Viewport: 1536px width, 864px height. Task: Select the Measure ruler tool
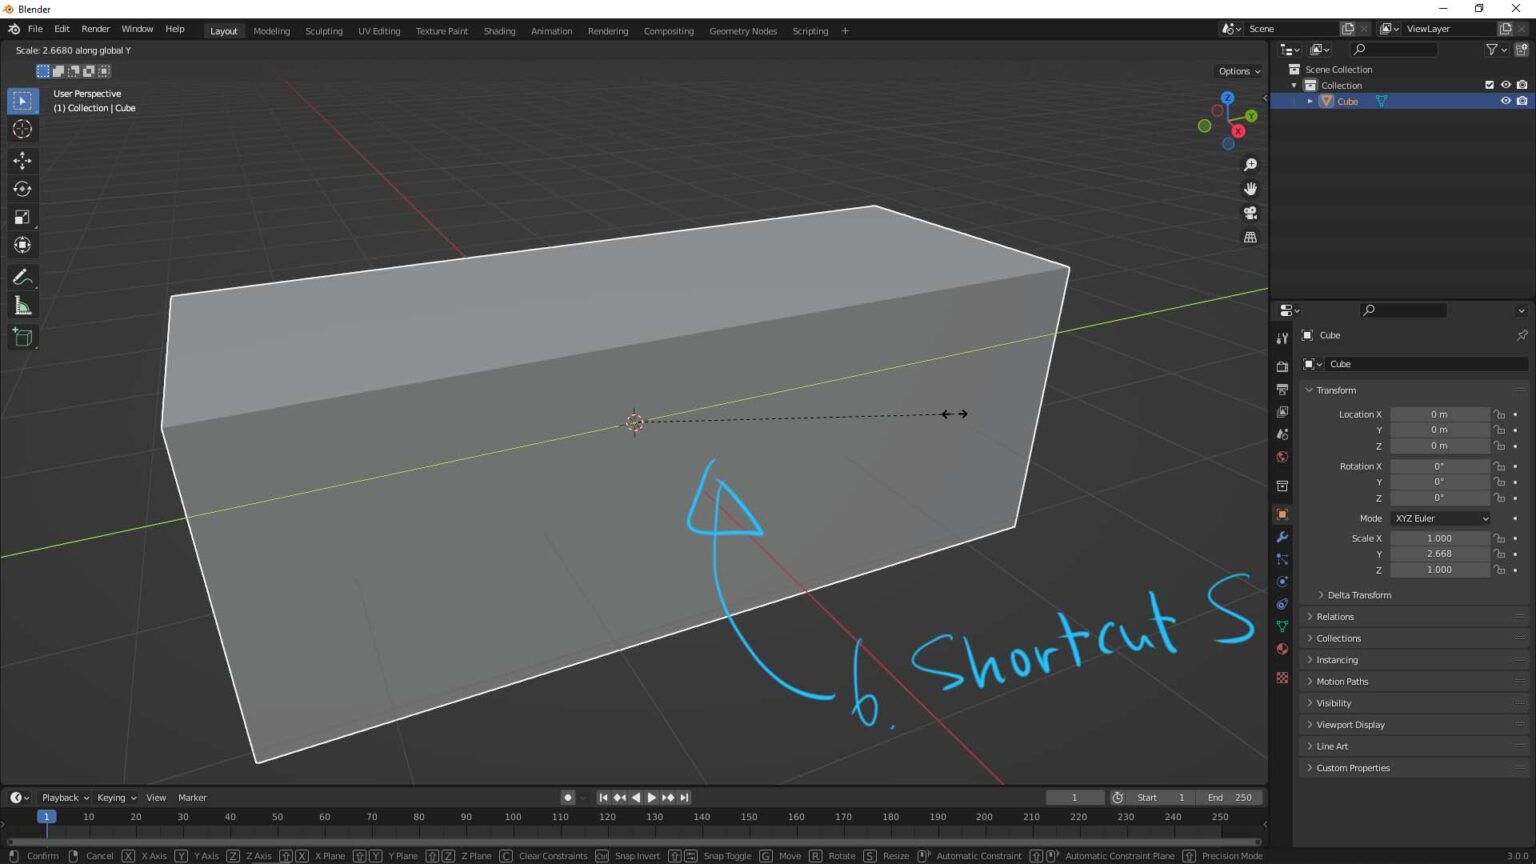(22, 305)
